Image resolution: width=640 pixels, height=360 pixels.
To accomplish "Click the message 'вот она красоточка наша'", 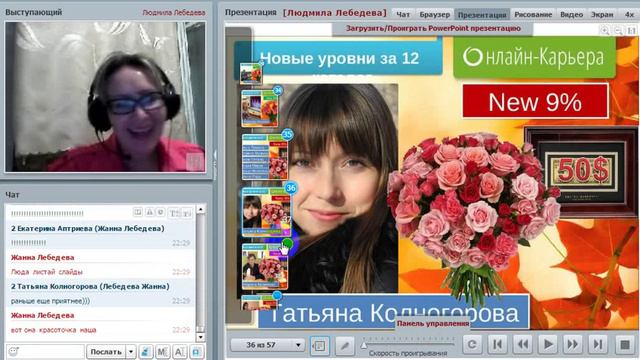I will tap(53, 330).
